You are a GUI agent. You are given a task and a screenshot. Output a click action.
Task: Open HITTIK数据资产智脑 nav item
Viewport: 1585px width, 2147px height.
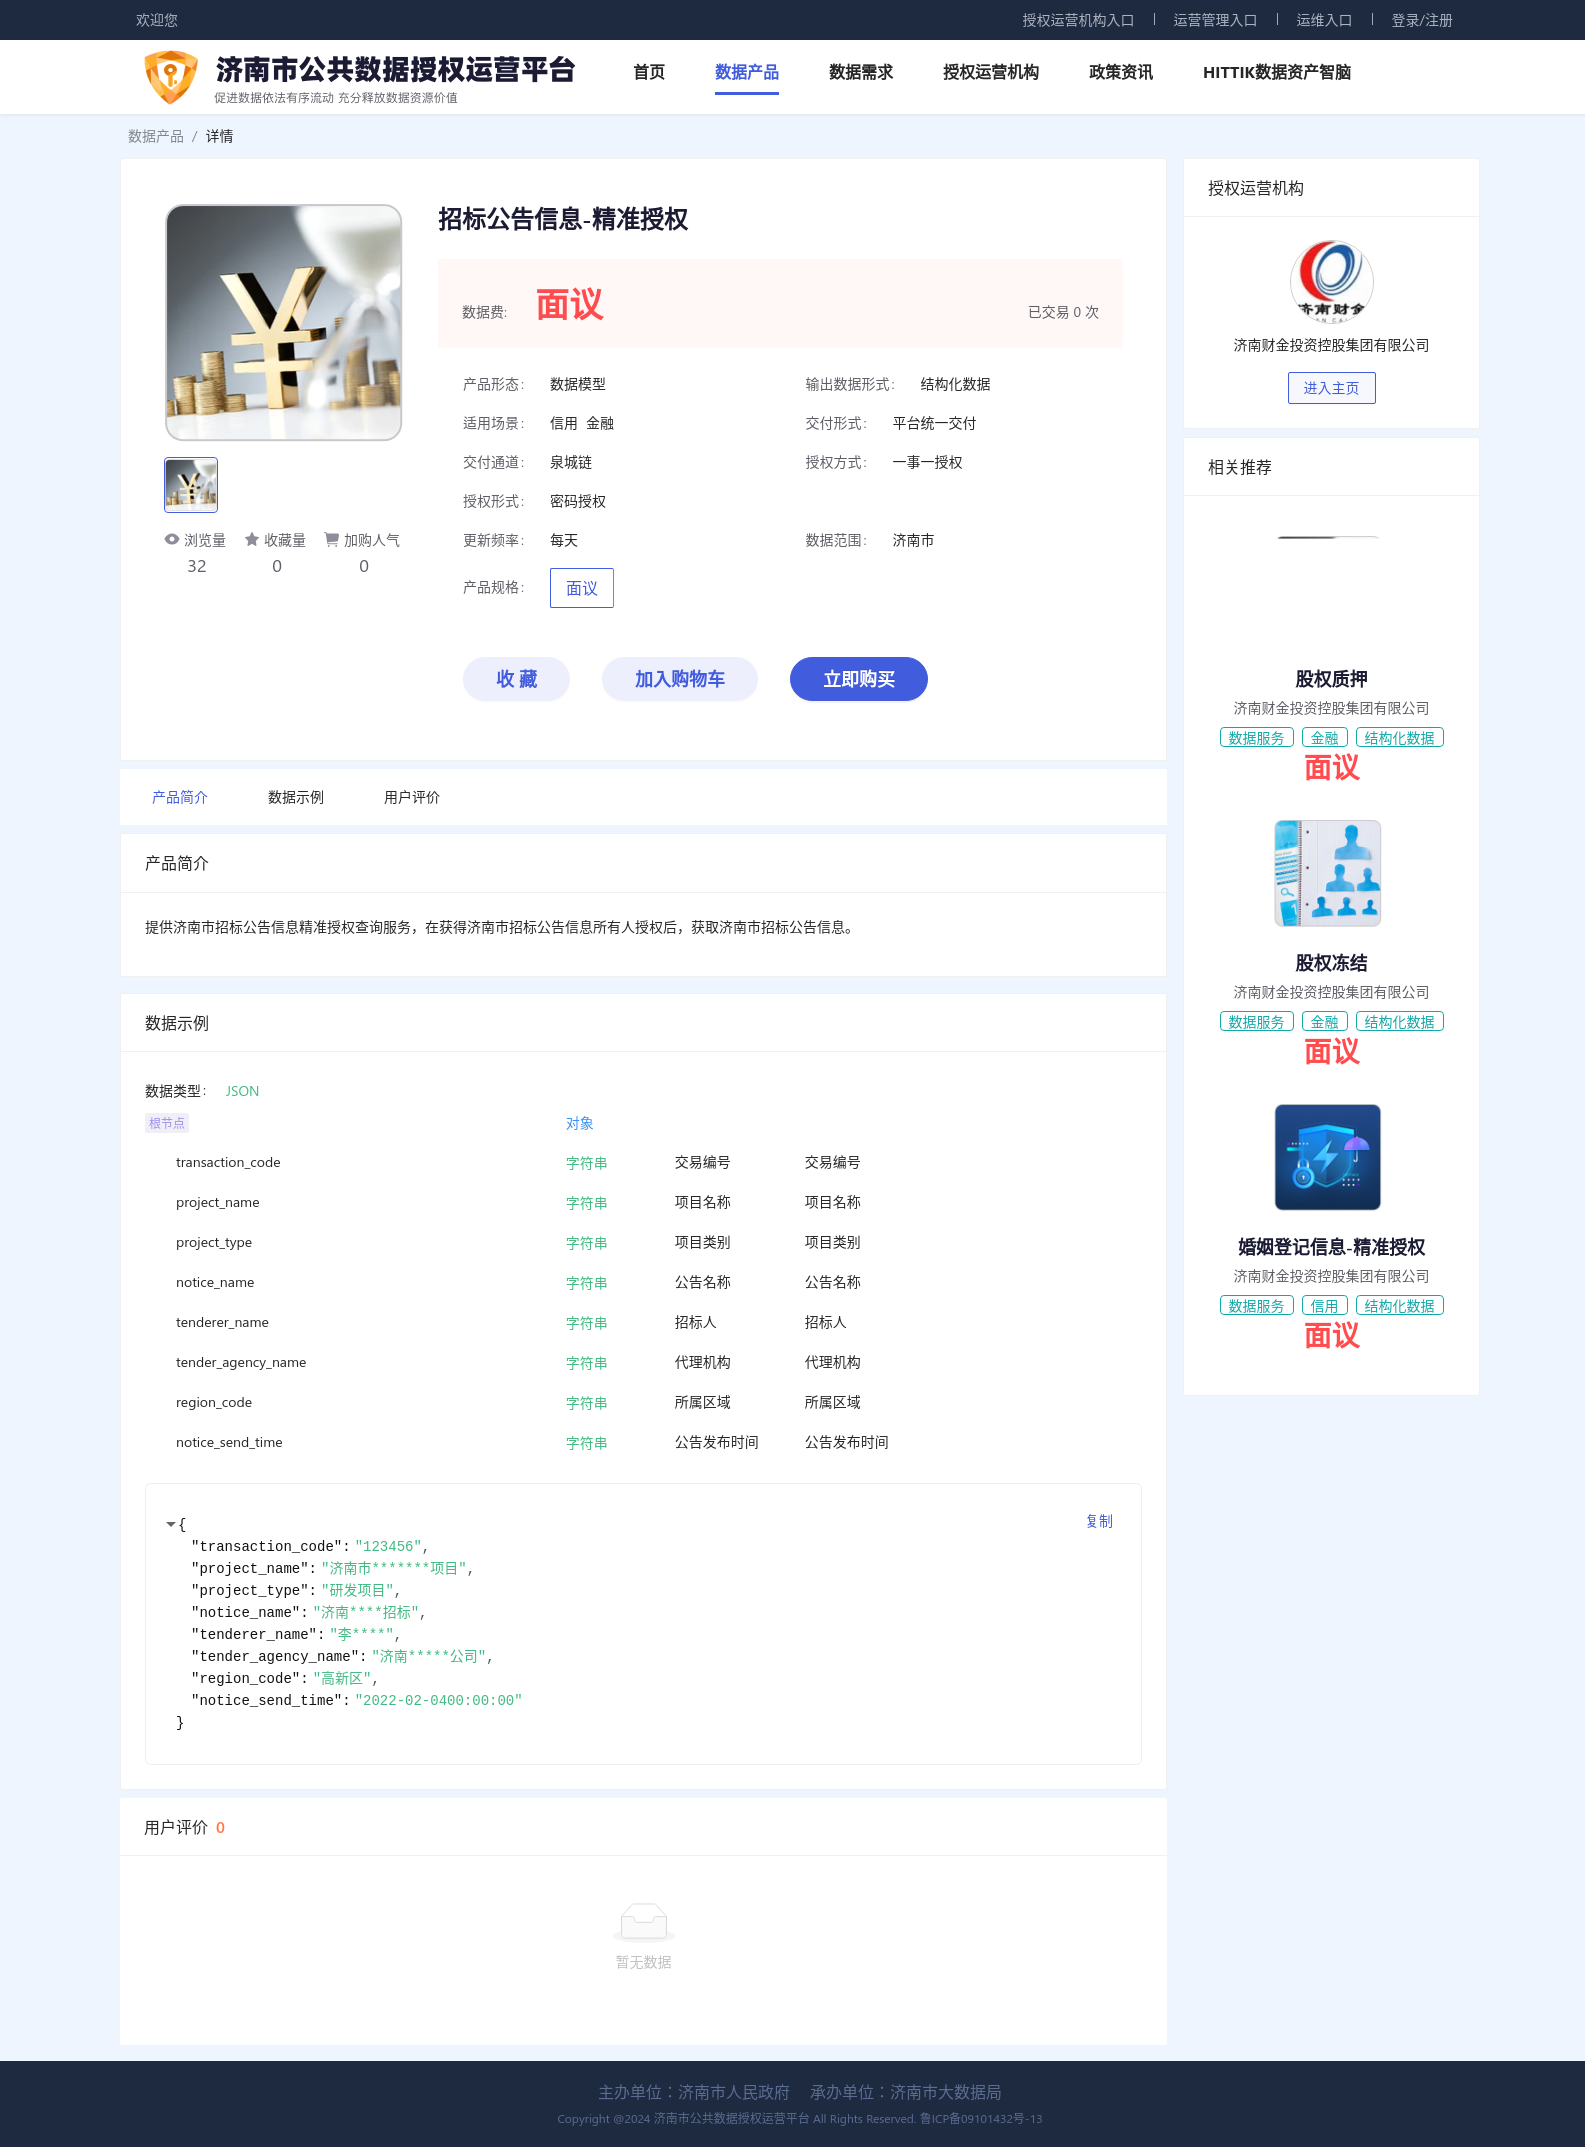click(1277, 72)
